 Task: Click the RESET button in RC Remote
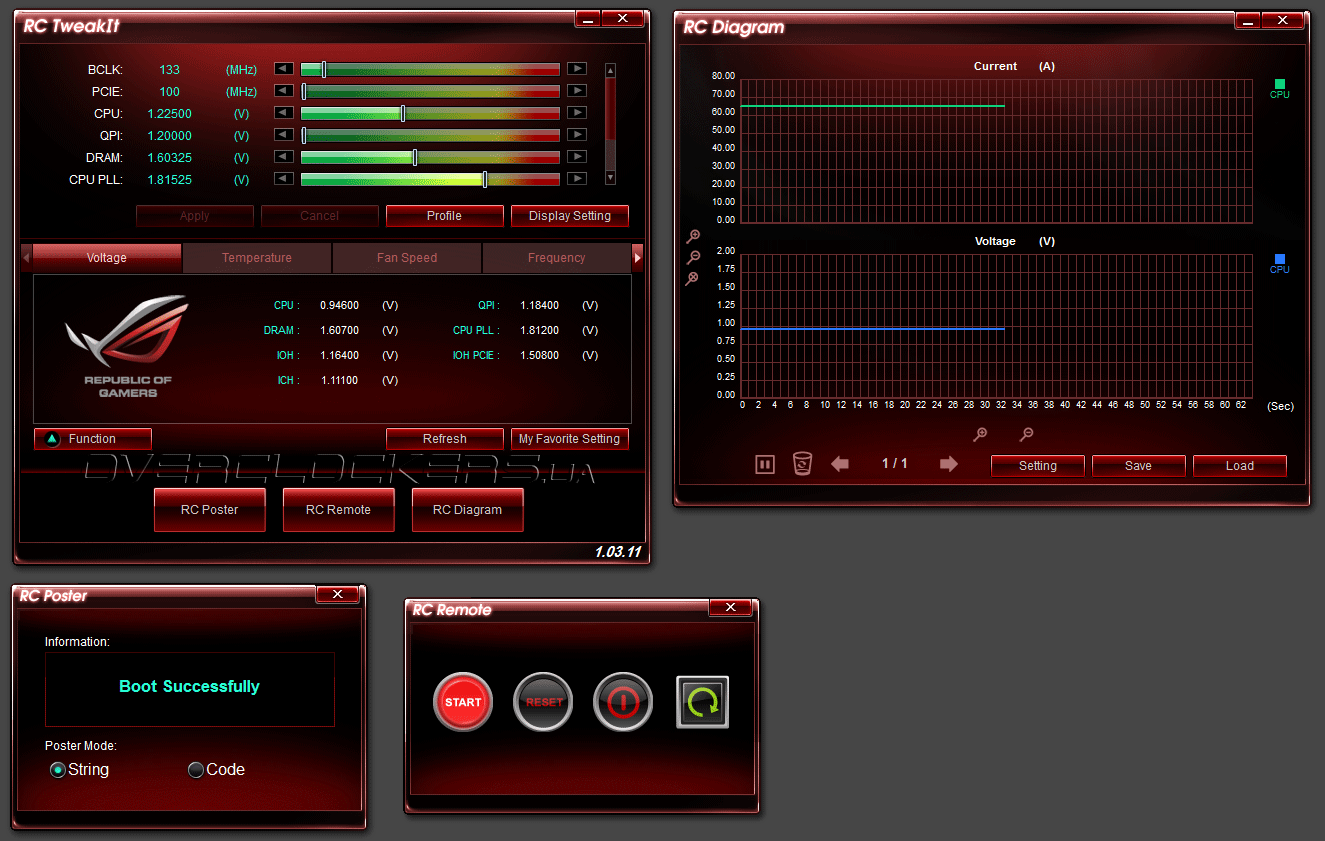coord(543,702)
